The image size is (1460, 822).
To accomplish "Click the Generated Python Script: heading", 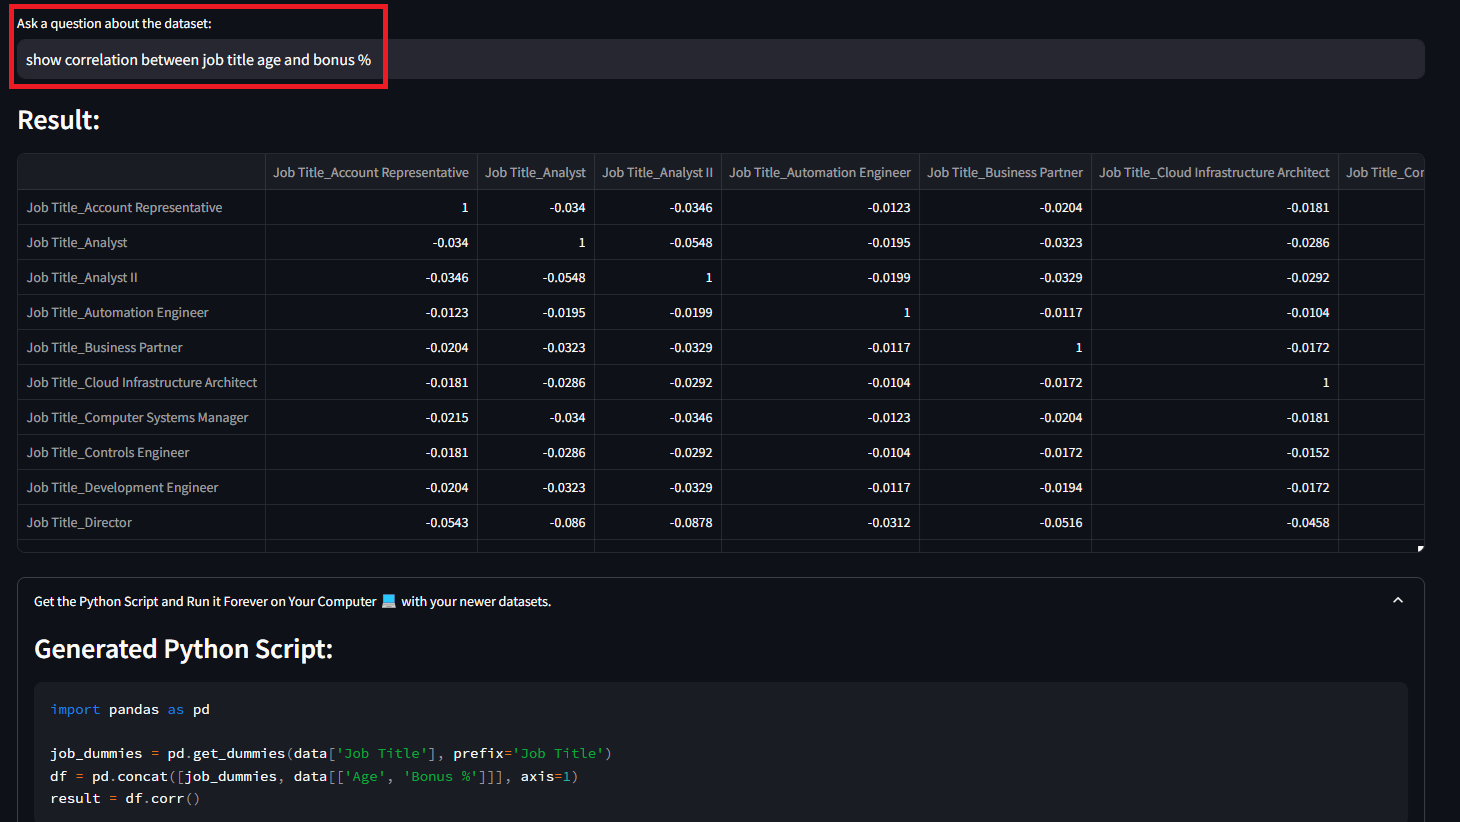I will (184, 649).
